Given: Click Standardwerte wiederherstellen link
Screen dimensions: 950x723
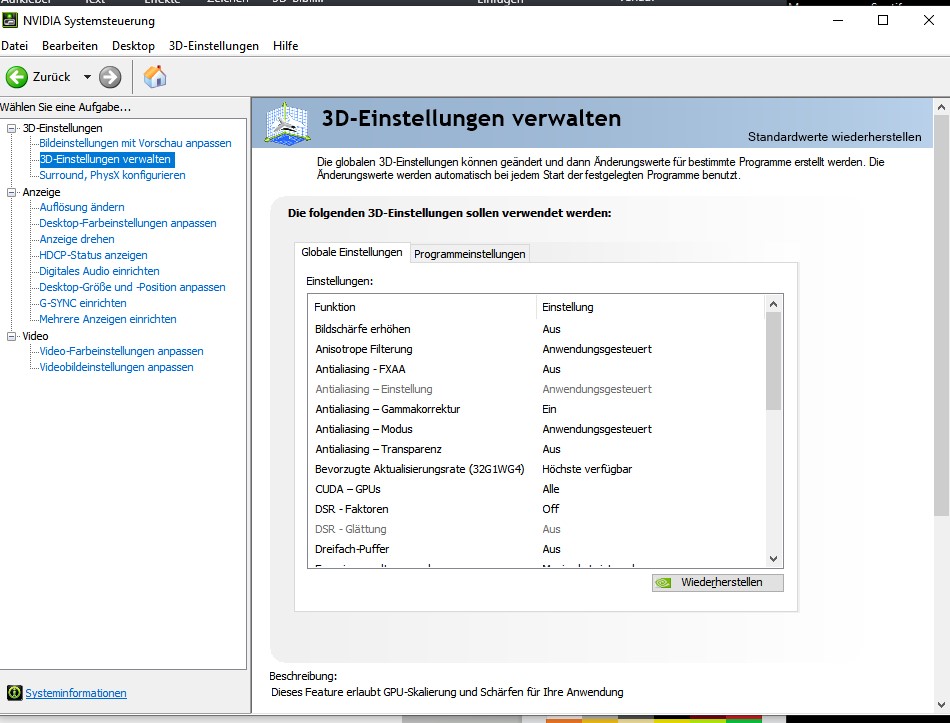Looking at the screenshot, I should (834, 137).
